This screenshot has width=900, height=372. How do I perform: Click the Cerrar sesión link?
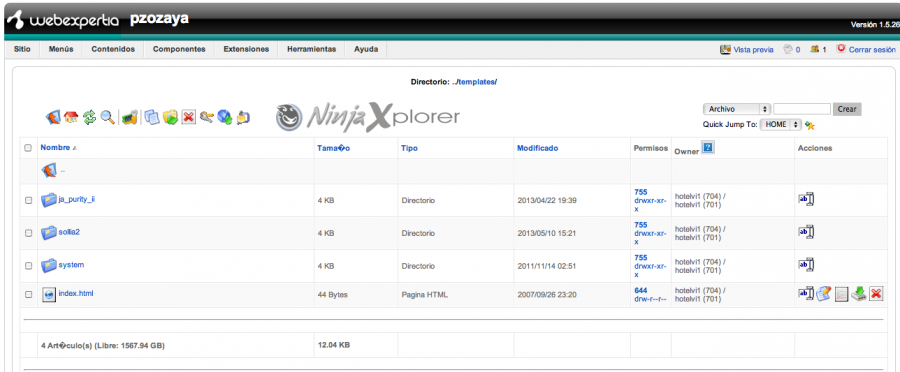872,50
